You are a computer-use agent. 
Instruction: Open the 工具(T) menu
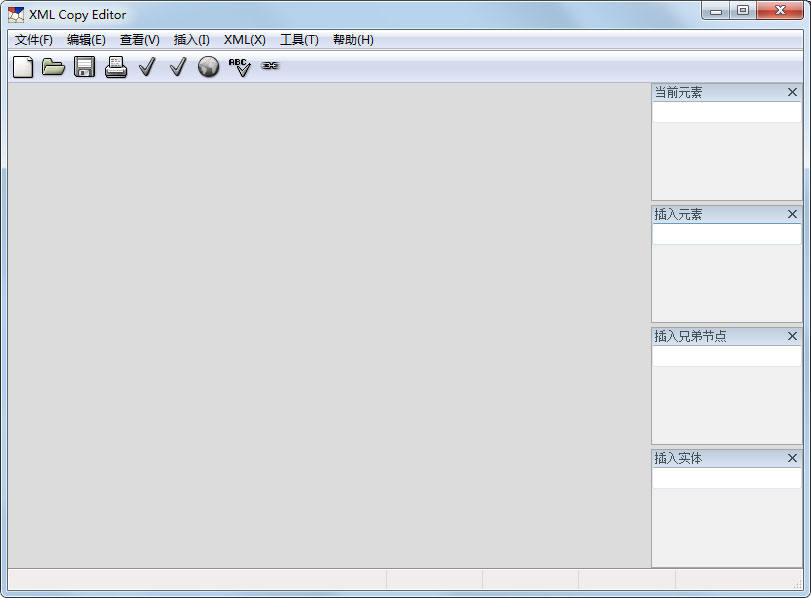point(298,40)
